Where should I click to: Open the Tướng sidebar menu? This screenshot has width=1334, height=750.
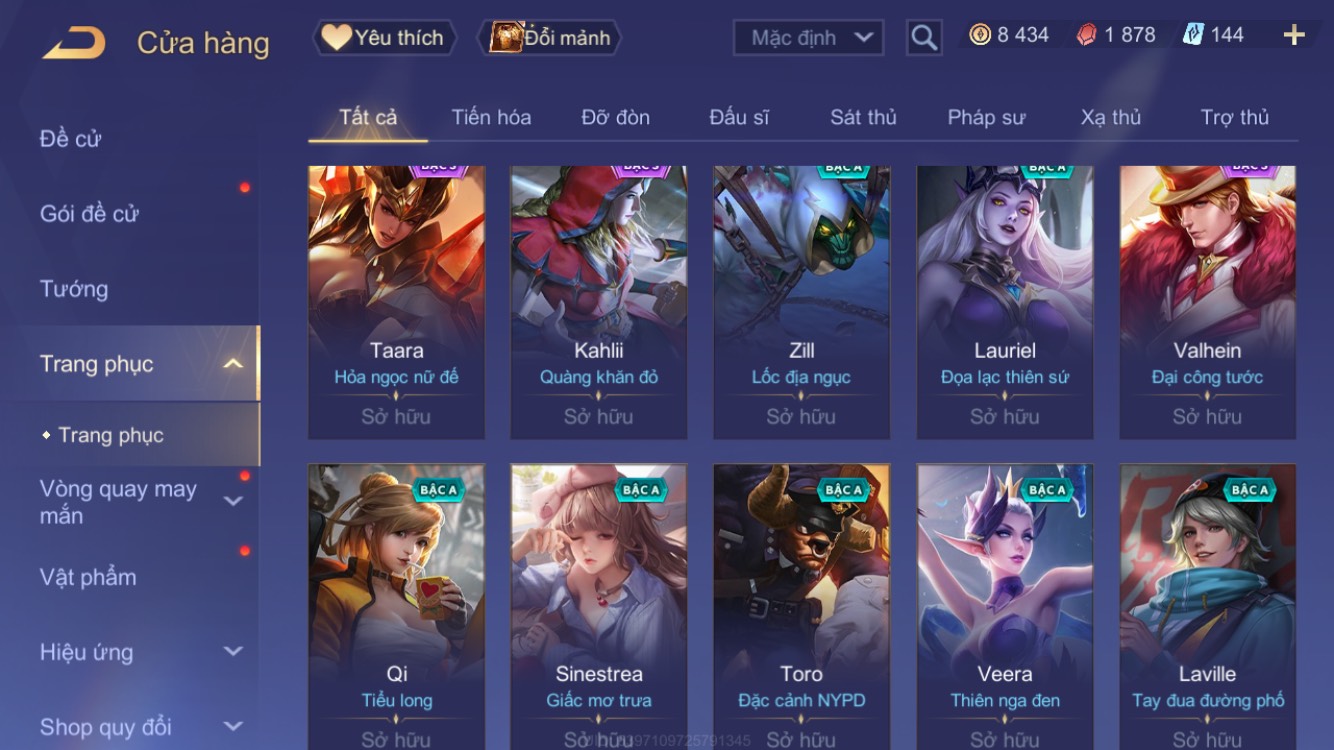[74, 289]
